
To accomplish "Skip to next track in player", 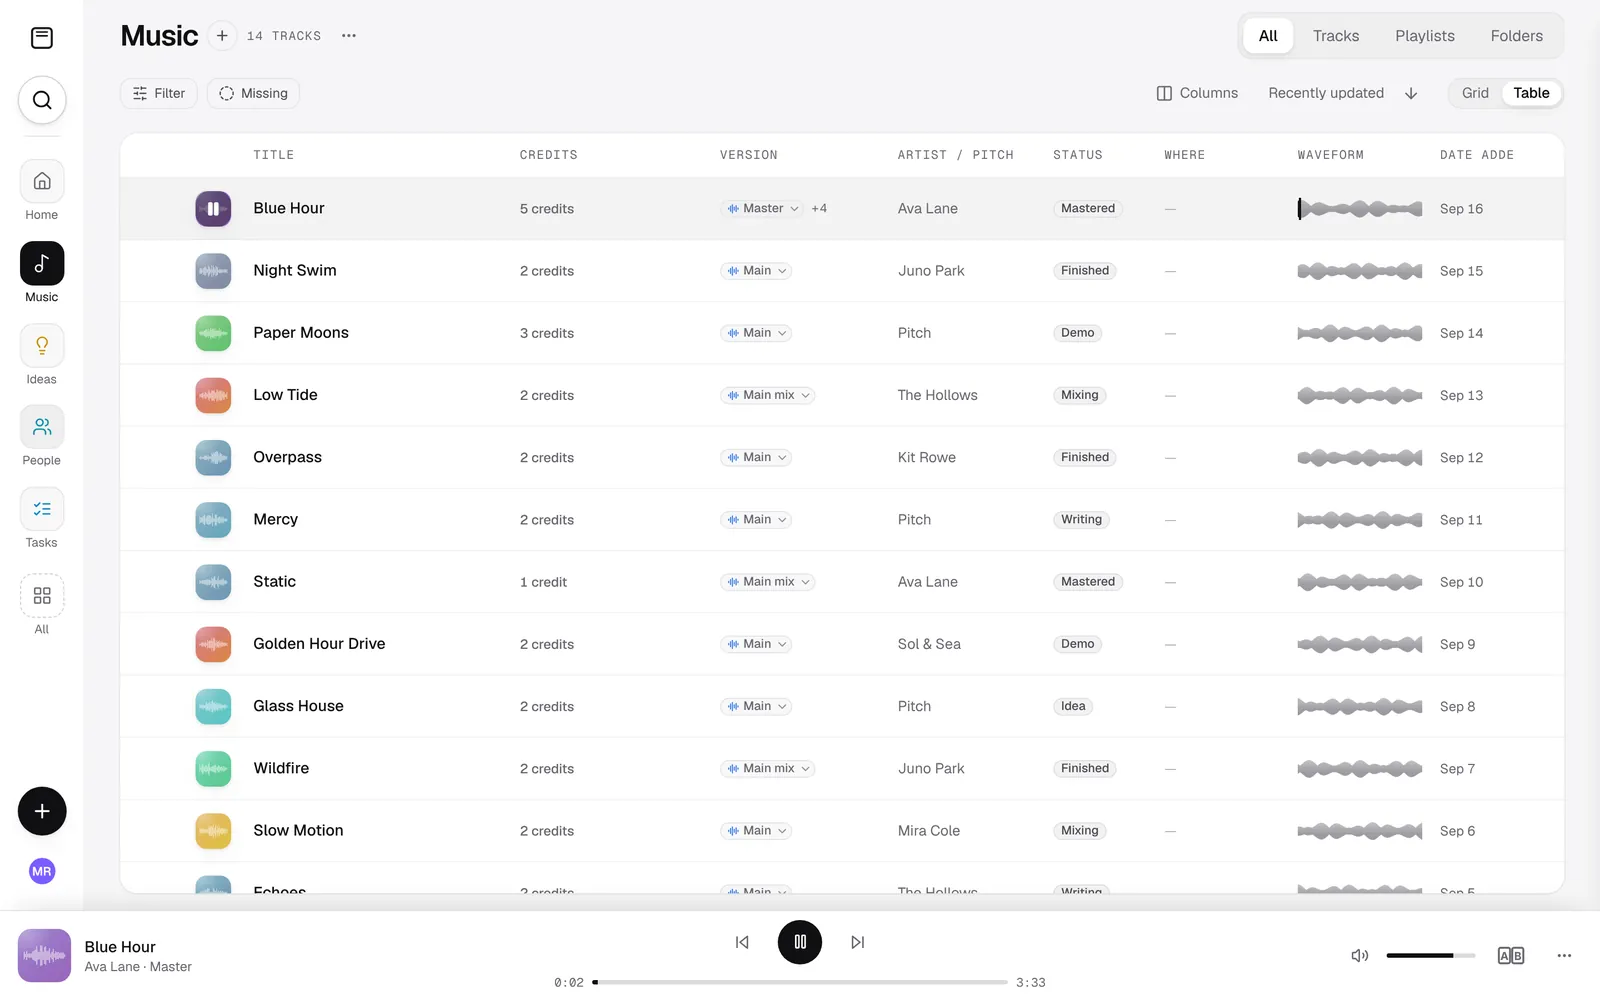I will [858, 942].
